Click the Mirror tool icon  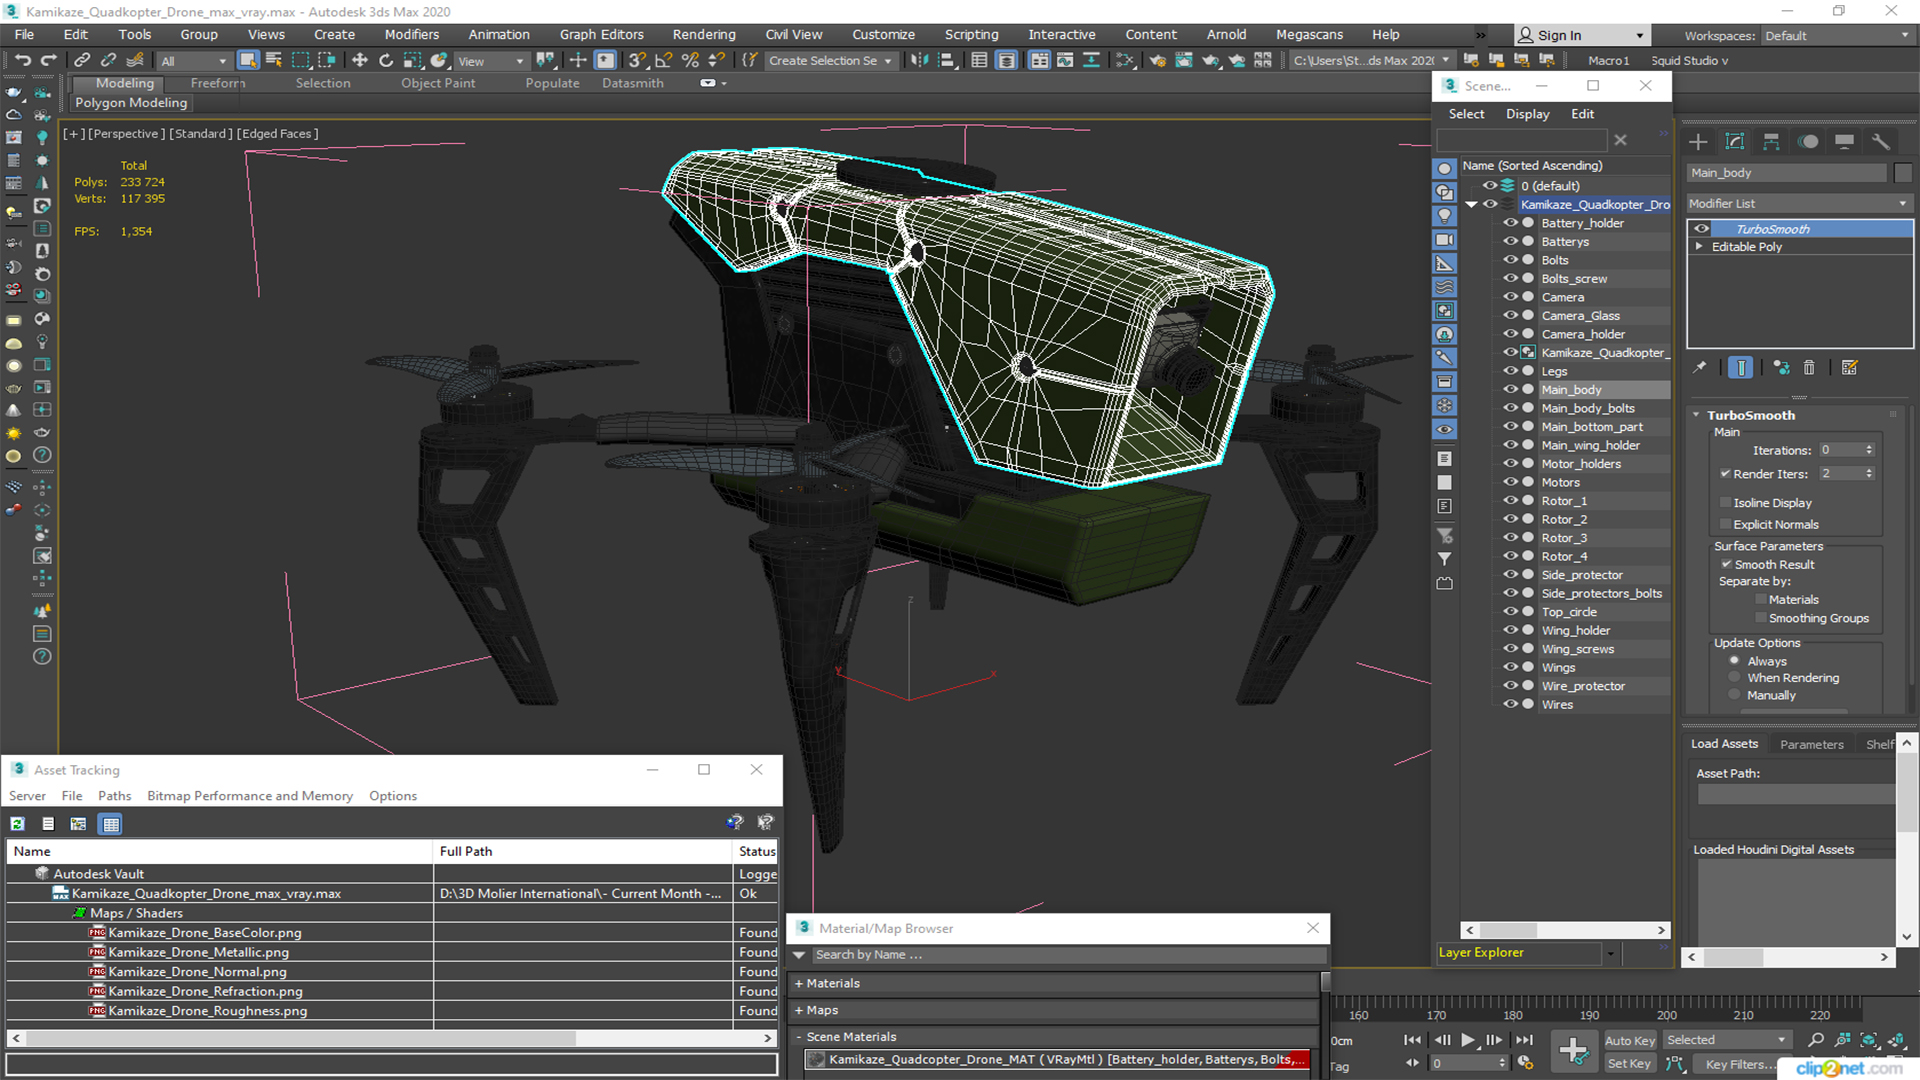(919, 61)
